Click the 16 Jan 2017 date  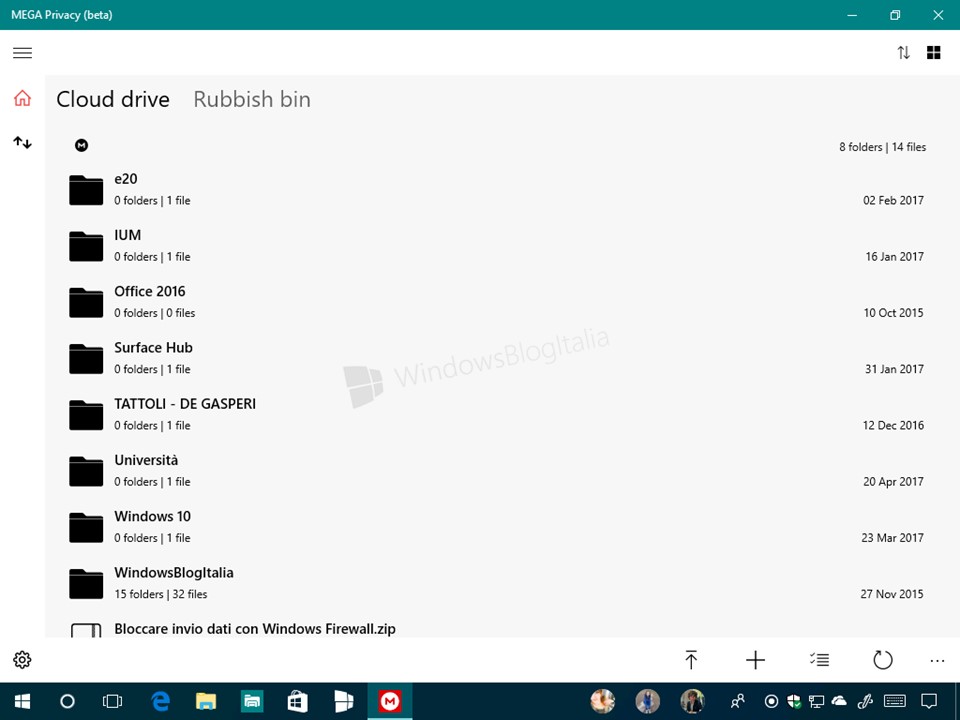pyautogui.click(x=894, y=257)
